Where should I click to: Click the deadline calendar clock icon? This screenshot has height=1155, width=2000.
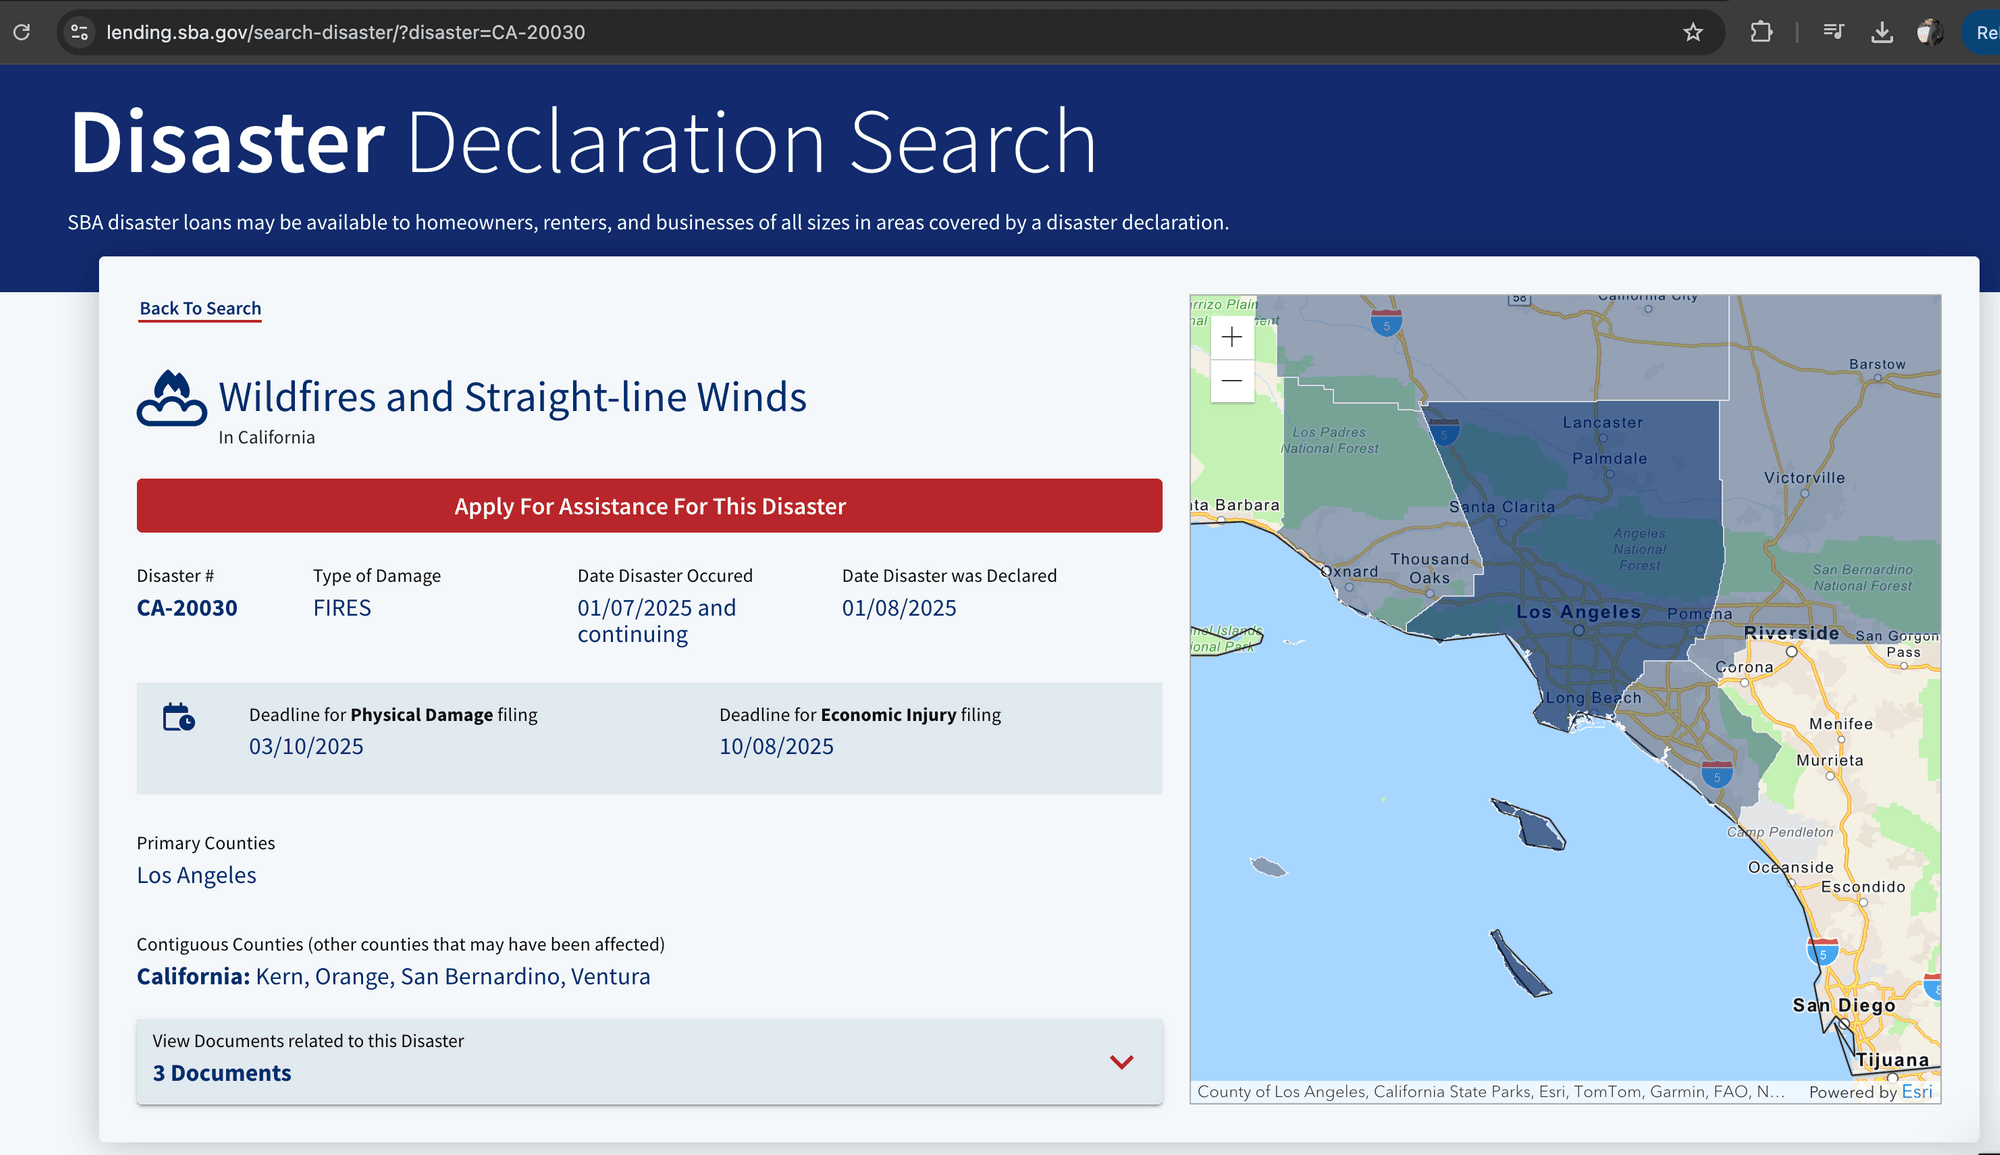pos(178,717)
